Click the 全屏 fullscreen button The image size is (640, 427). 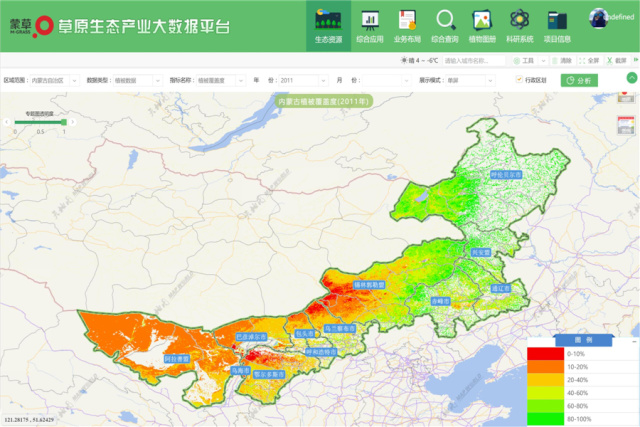click(589, 60)
